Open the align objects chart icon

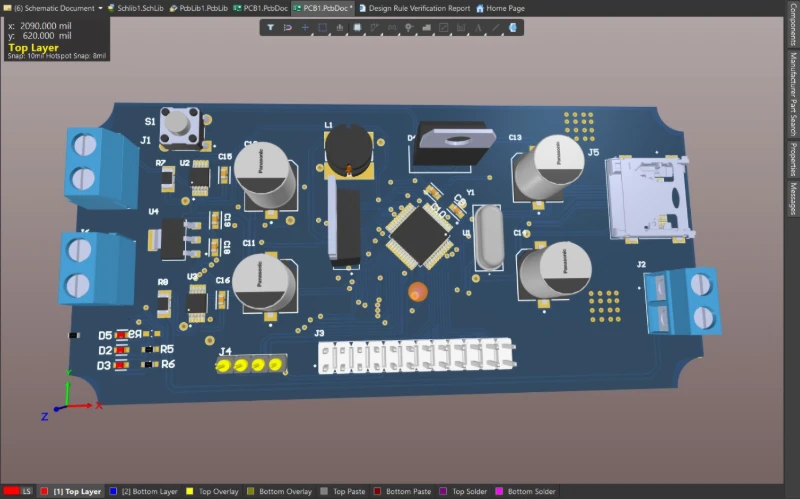click(339, 27)
